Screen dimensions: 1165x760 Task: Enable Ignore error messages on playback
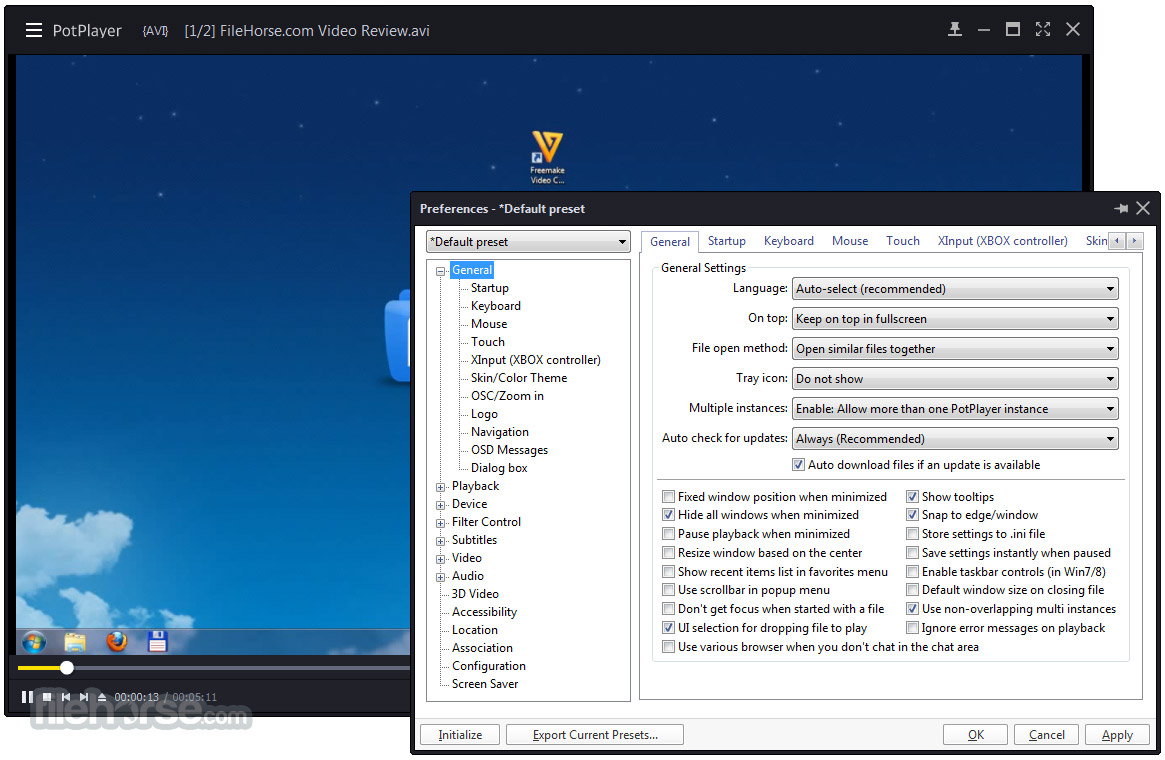912,629
